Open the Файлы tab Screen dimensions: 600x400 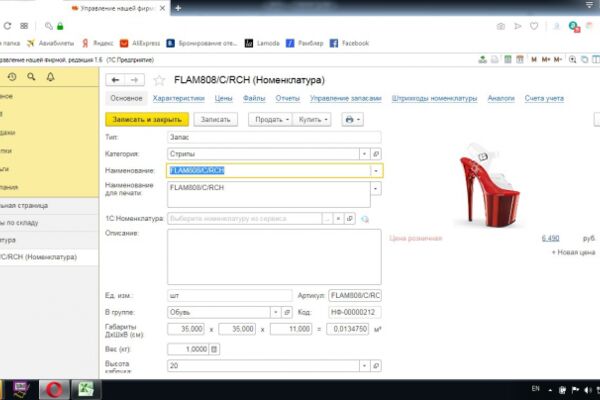(x=254, y=98)
